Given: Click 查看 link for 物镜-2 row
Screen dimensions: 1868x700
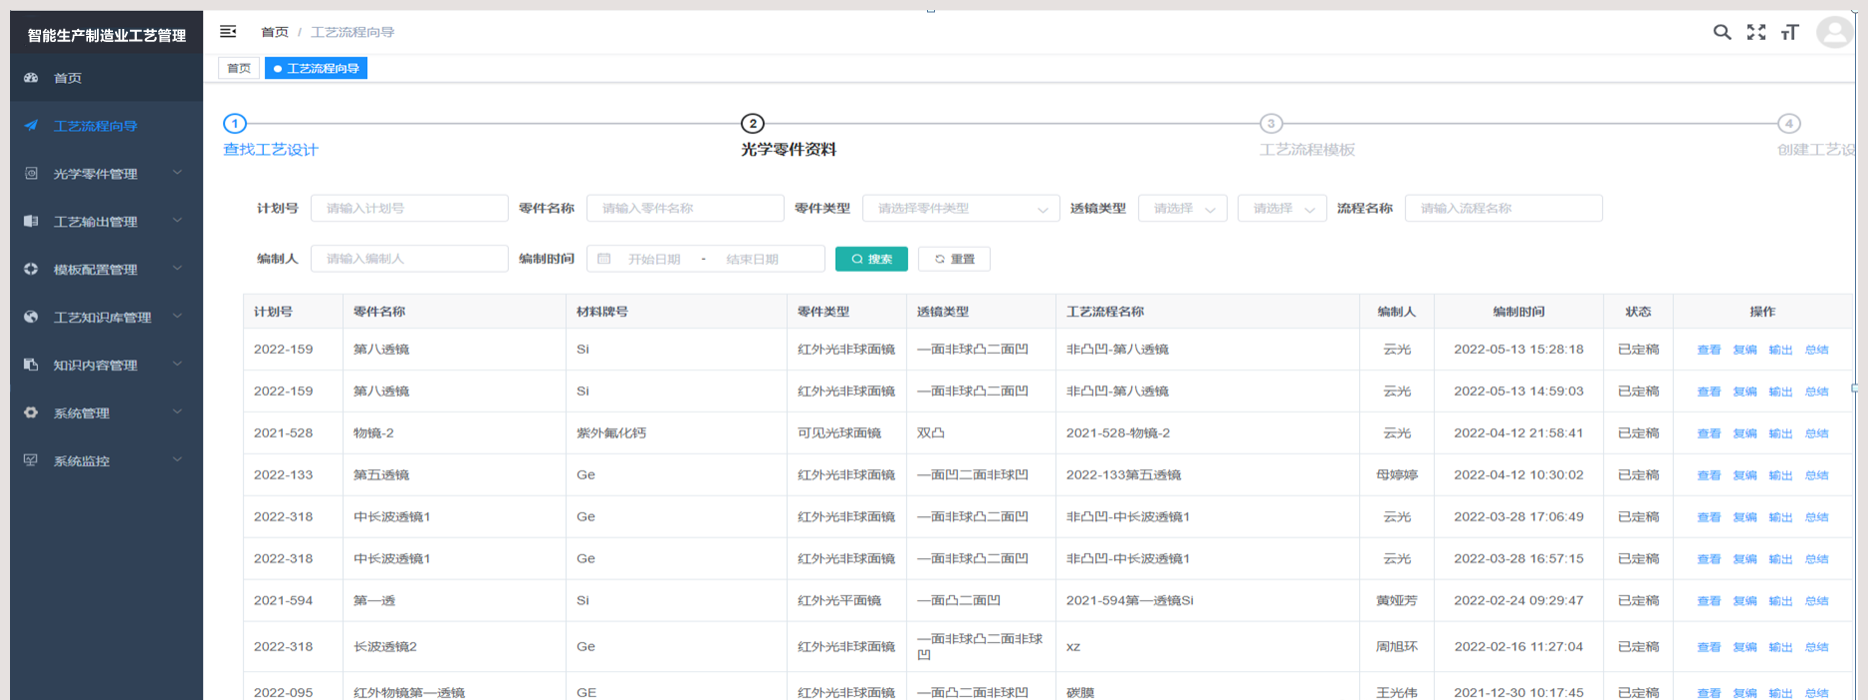Looking at the screenshot, I should (1708, 434).
